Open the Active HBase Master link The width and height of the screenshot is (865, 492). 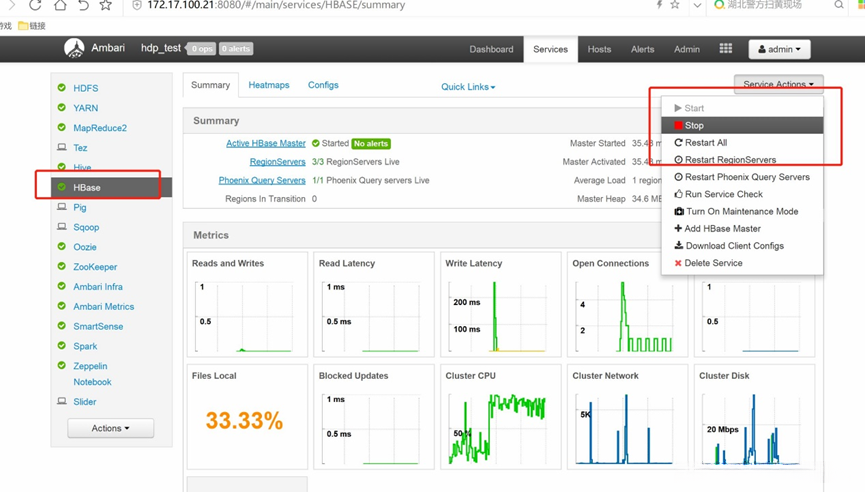pyautogui.click(x=266, y=143)
